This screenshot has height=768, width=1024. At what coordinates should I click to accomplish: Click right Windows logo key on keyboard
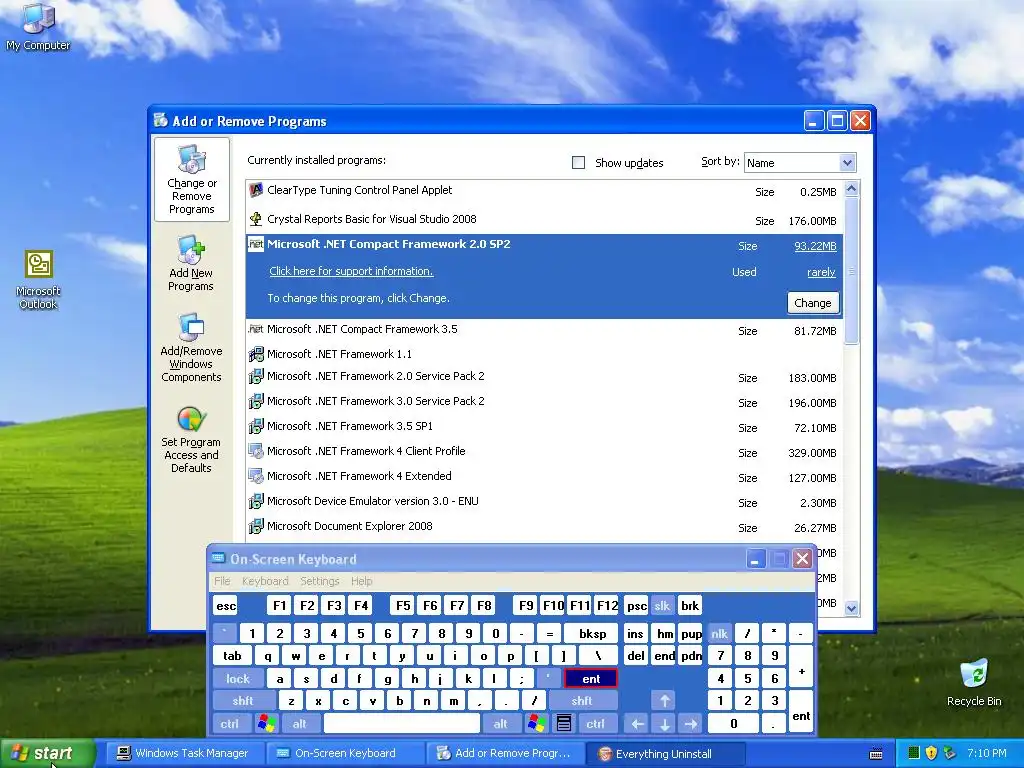pyautogui.click(x=537, y=724)
